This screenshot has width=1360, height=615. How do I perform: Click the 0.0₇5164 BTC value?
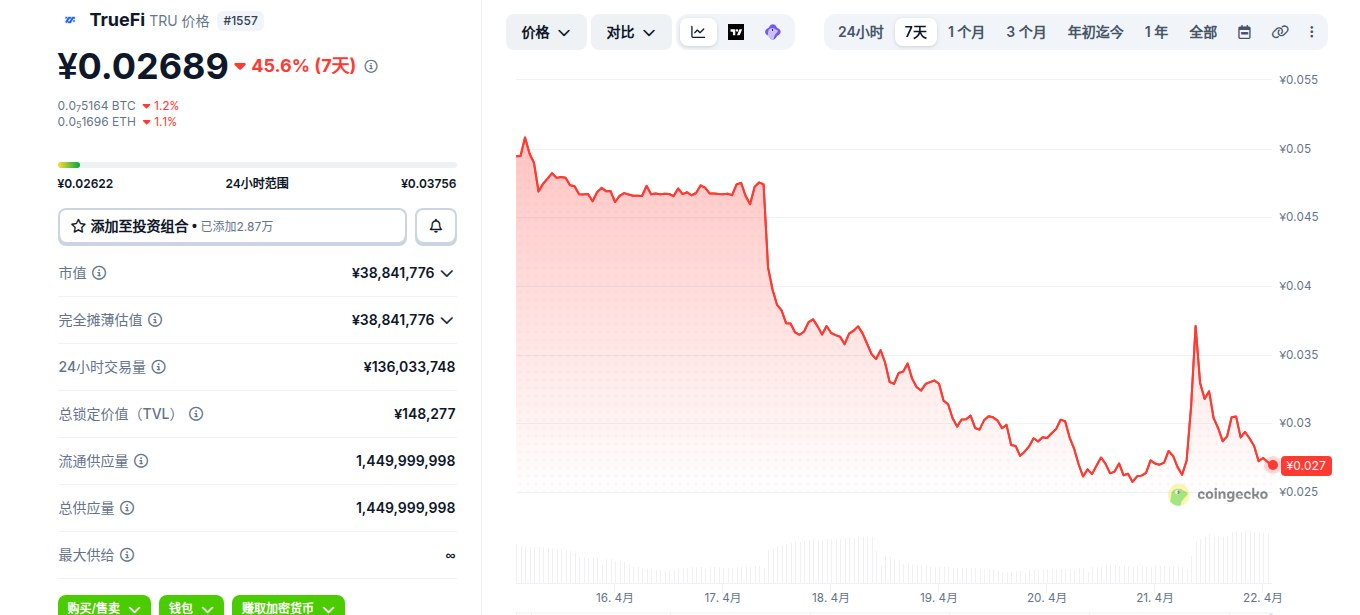(97, 105)
